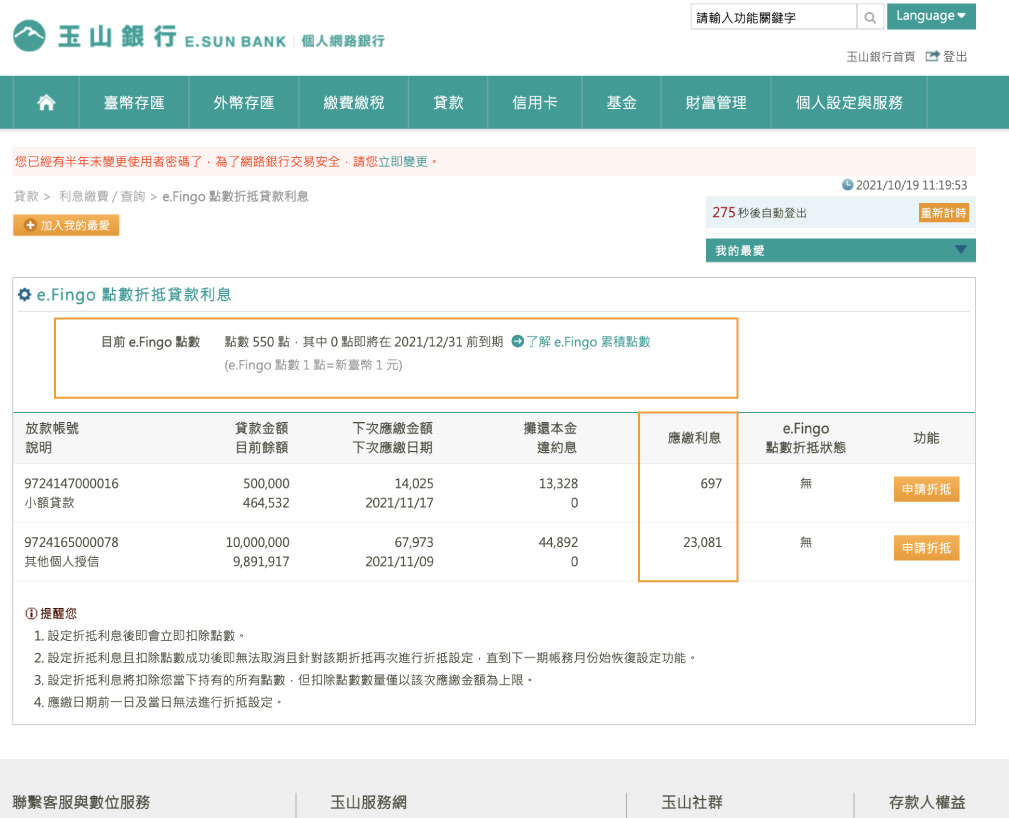
Task: Open the 財富管理 menu
Action: tap(716, 102)
